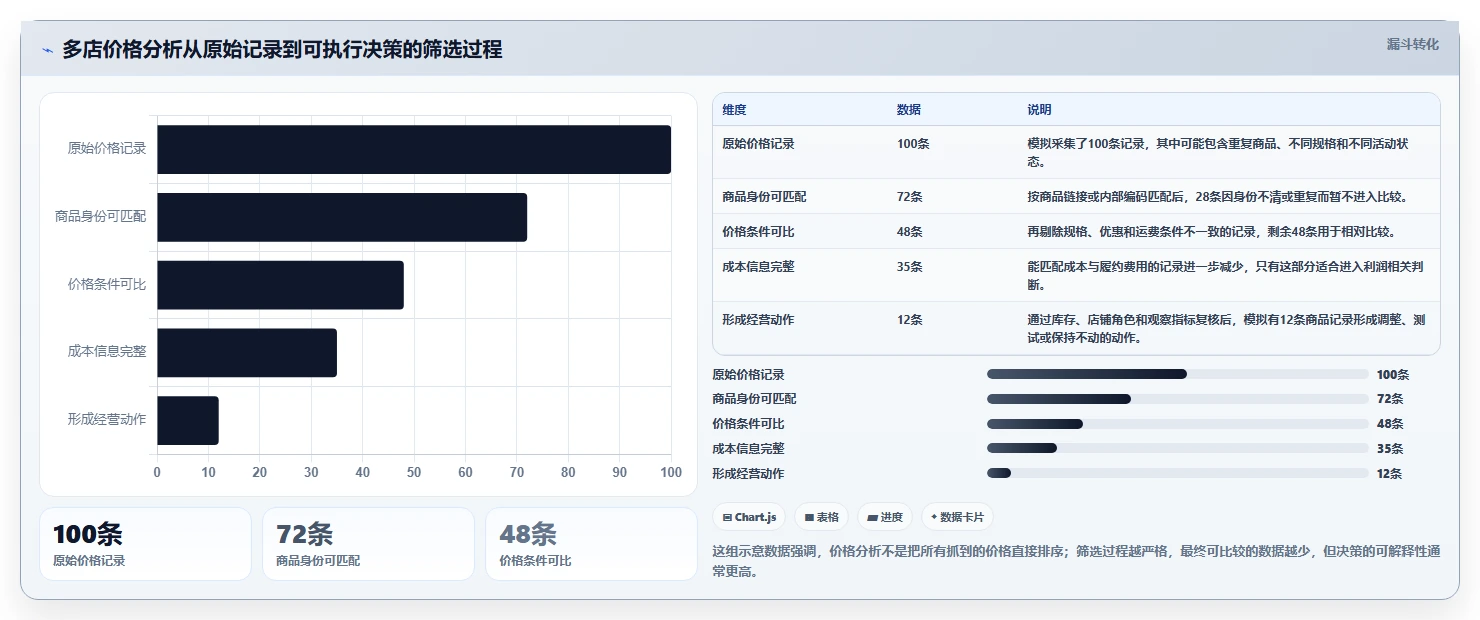The width and height of the screenshot is (1480, 620).
Task: Click the 成本信息完整 chart axis label
Action: 107,351
